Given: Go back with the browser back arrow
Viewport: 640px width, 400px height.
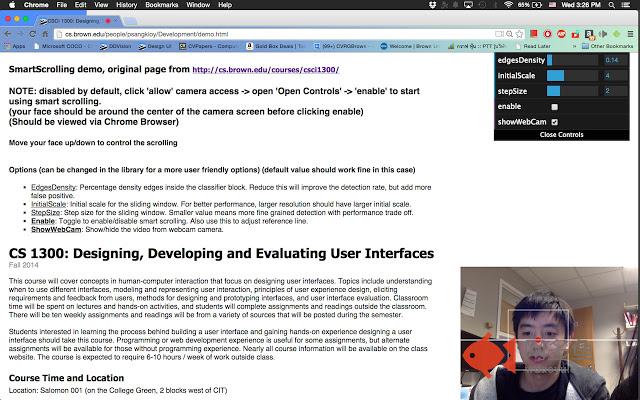Looking at the screenshot, I should point(8,34).
